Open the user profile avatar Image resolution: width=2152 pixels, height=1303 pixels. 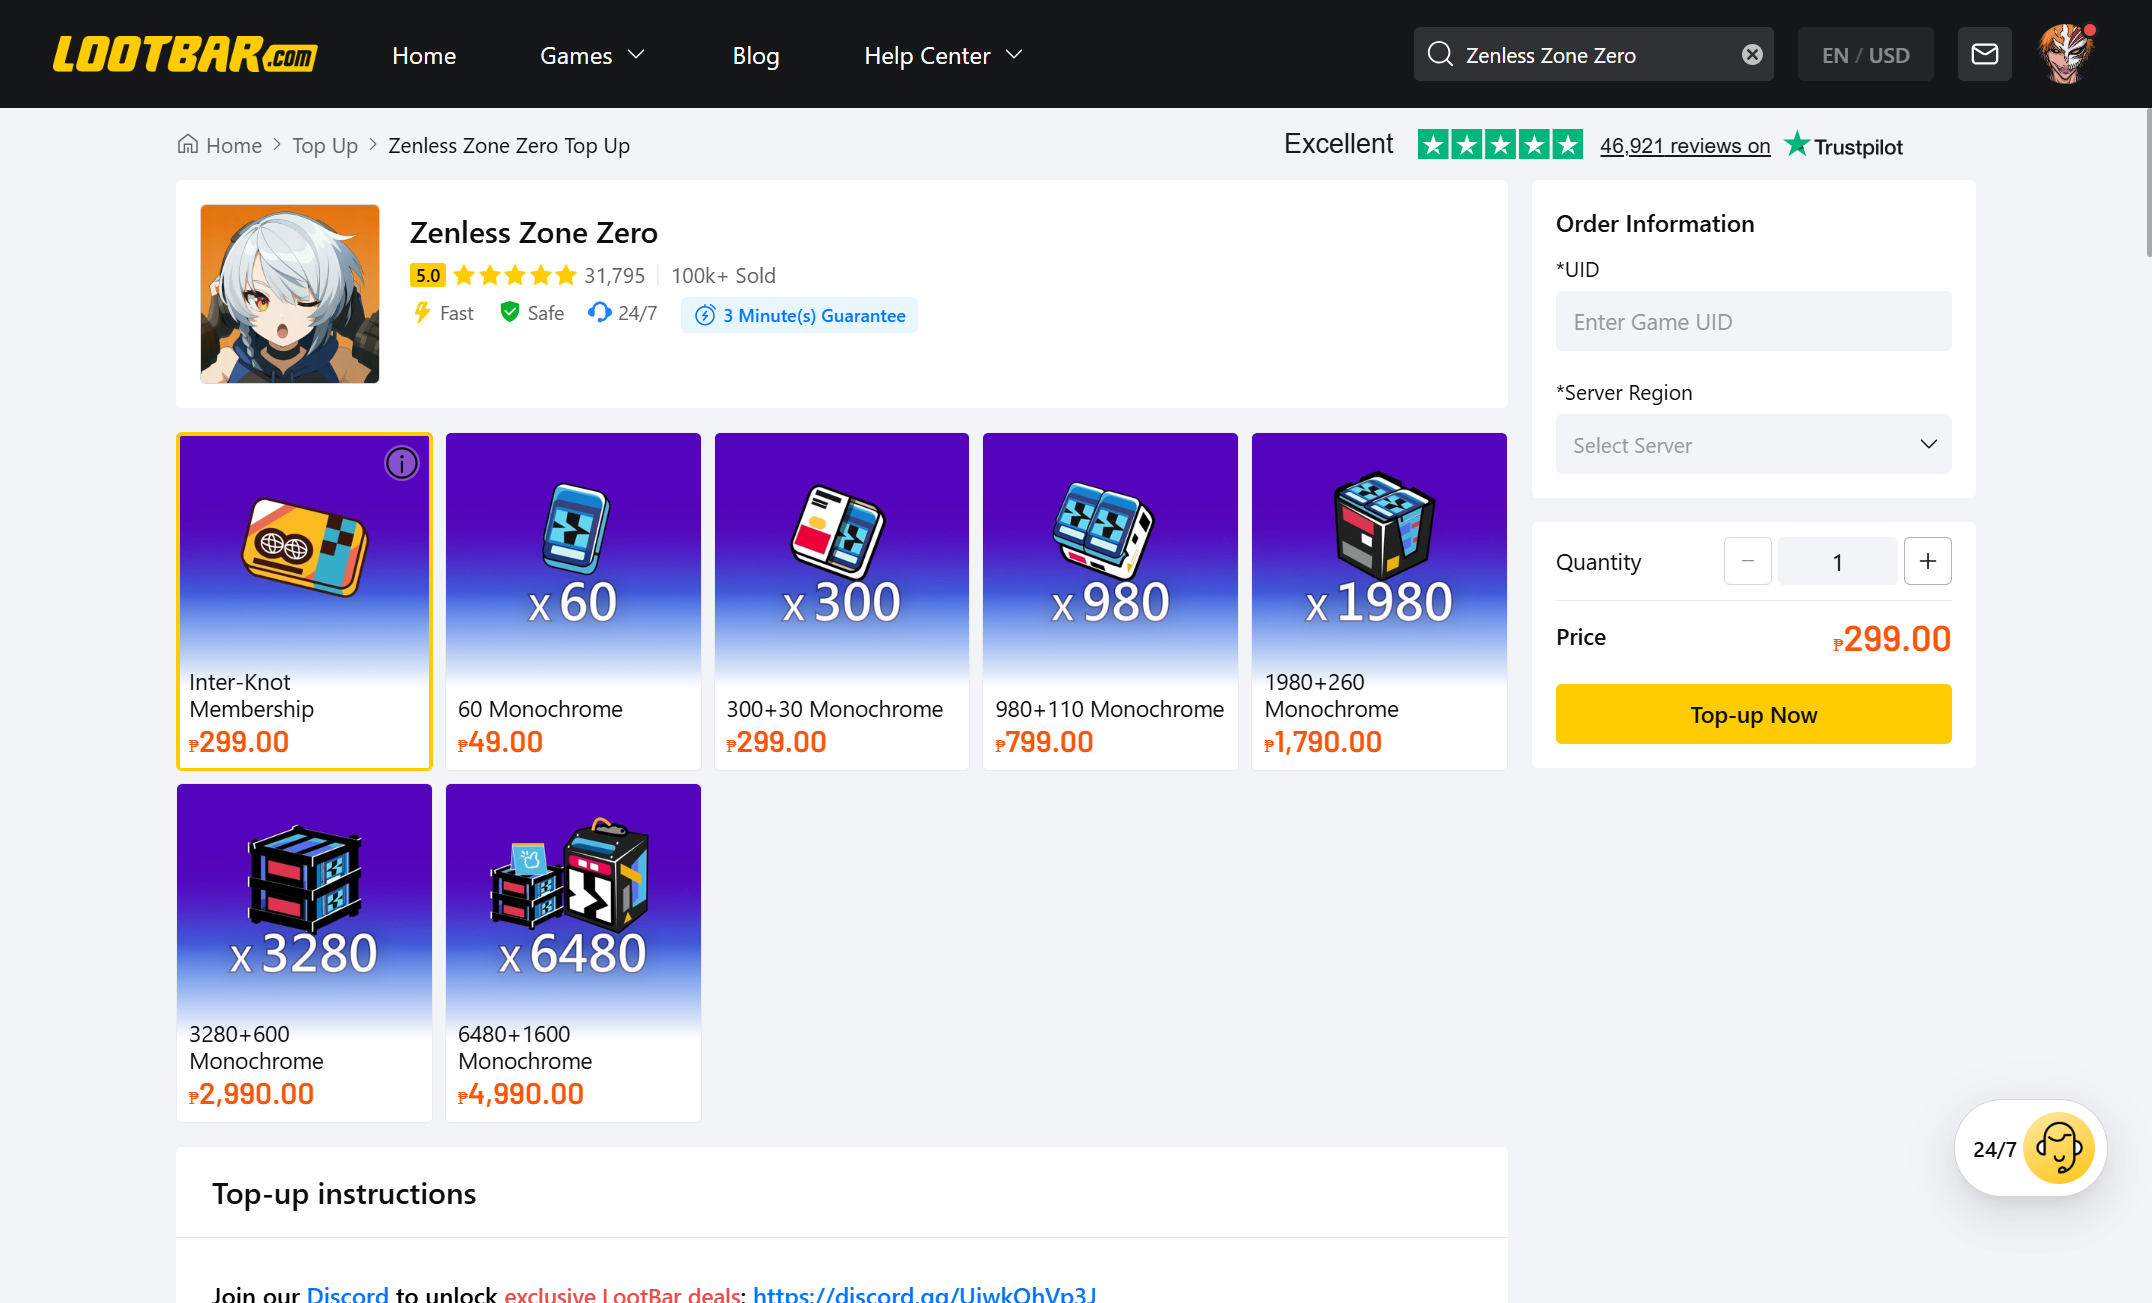click(2066, 54)
